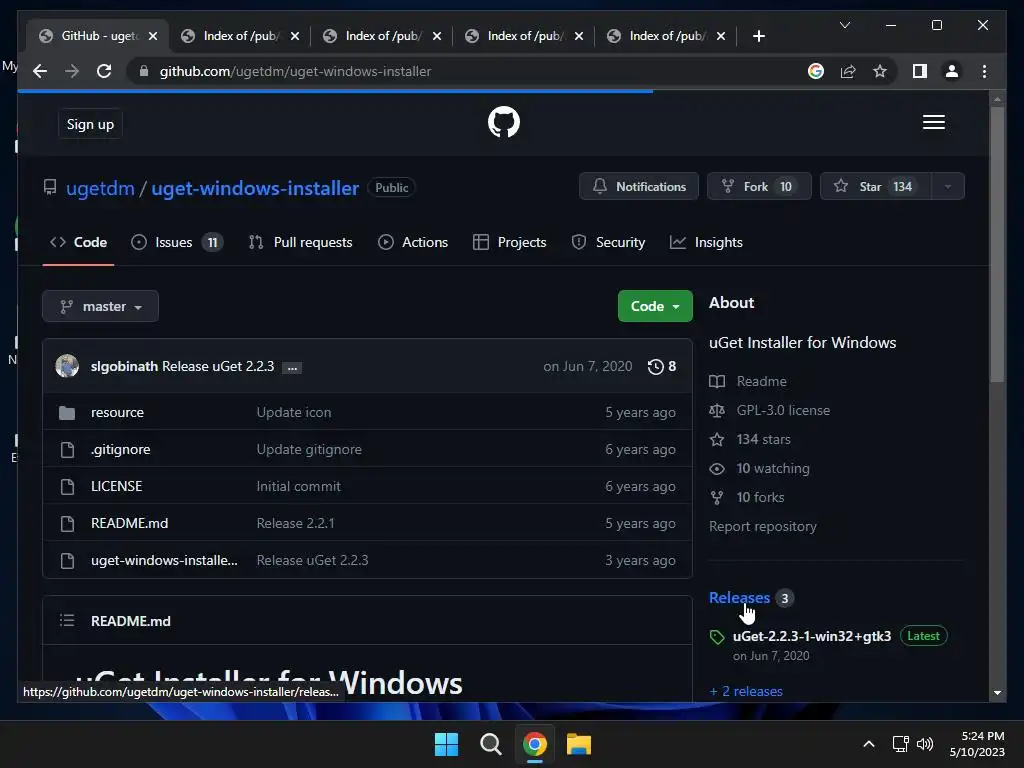
Task: Open the commit history clock icon
Action: coord(655,366)
